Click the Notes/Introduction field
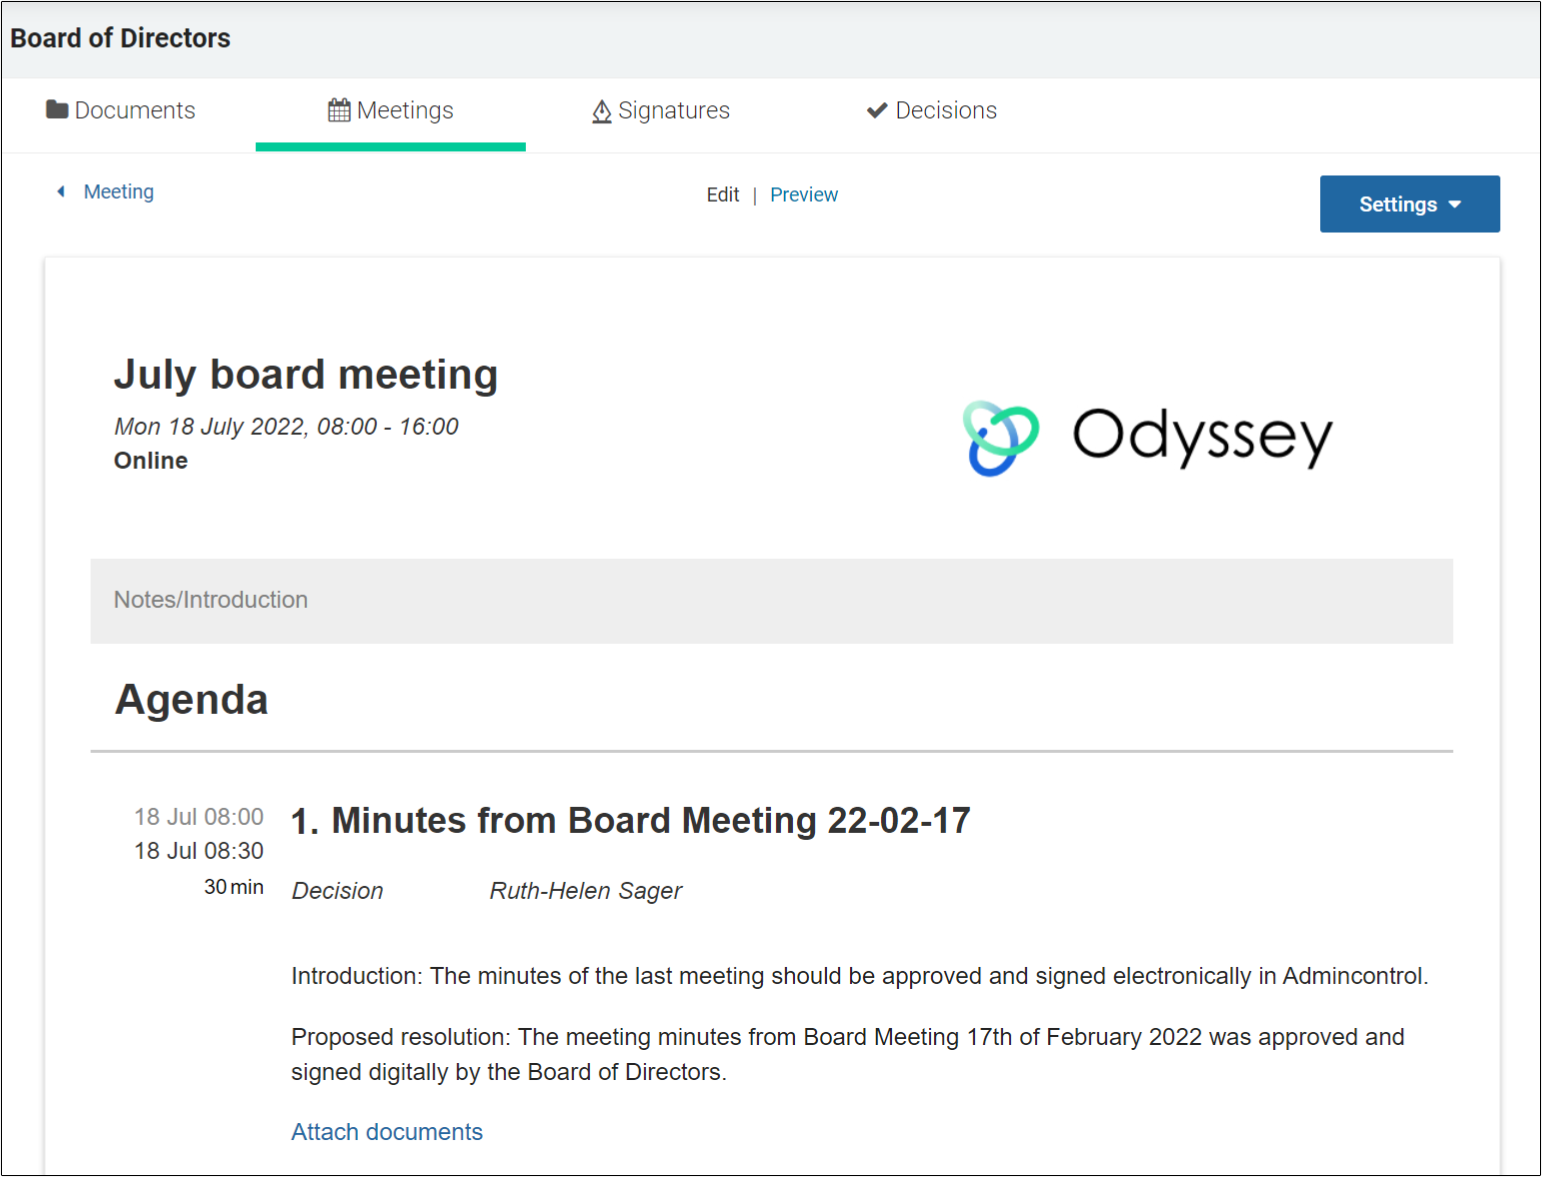 [x=771, y=600]
